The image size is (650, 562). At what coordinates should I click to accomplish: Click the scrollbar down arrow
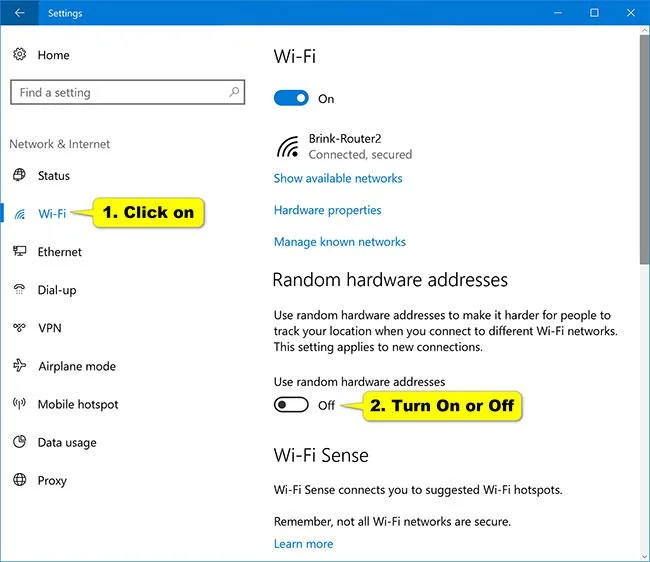[644, 556]
